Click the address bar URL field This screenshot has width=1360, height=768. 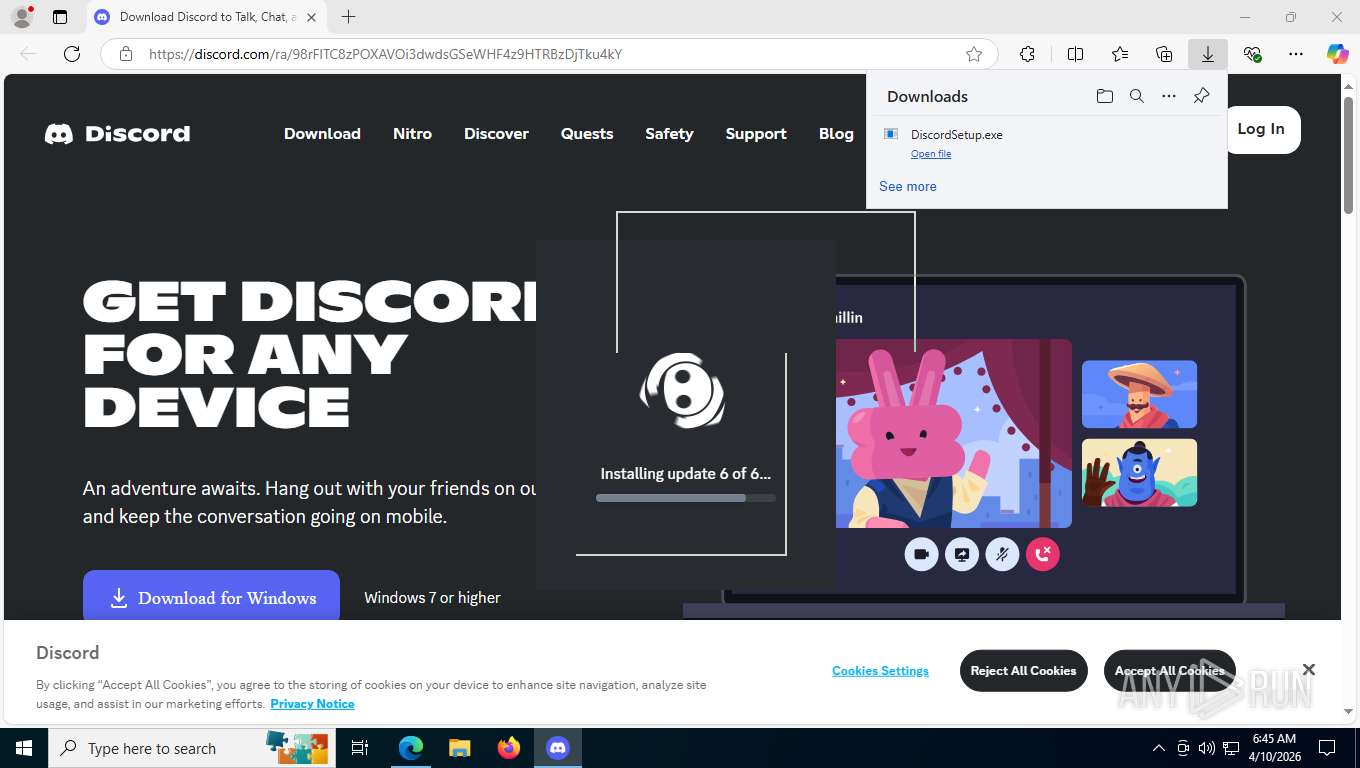click(550, 54)
